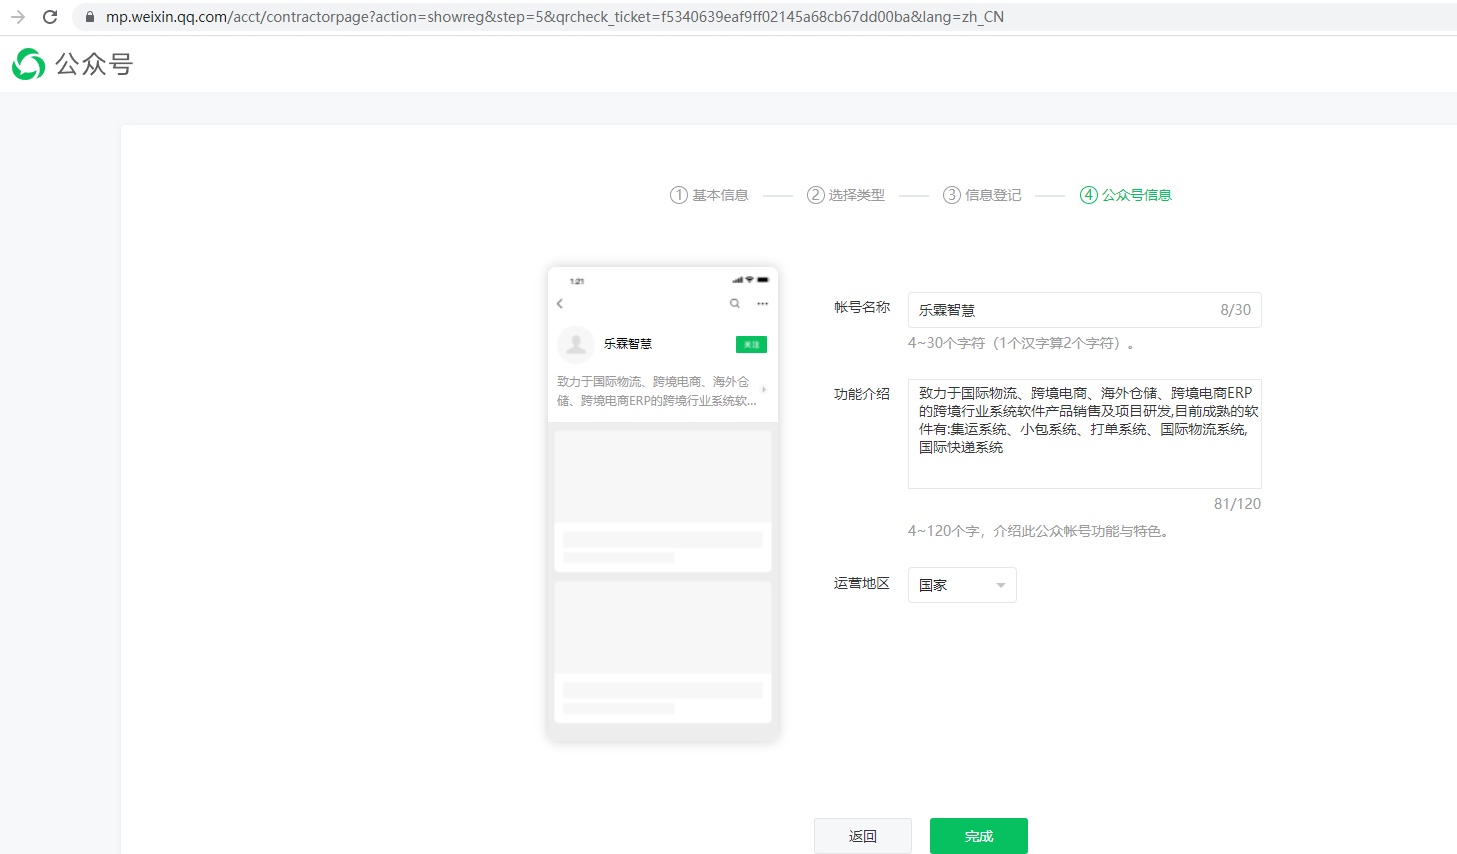Expand the description arrow in phone preview
The image size is (1457, 854).
[x=764, y=390]
